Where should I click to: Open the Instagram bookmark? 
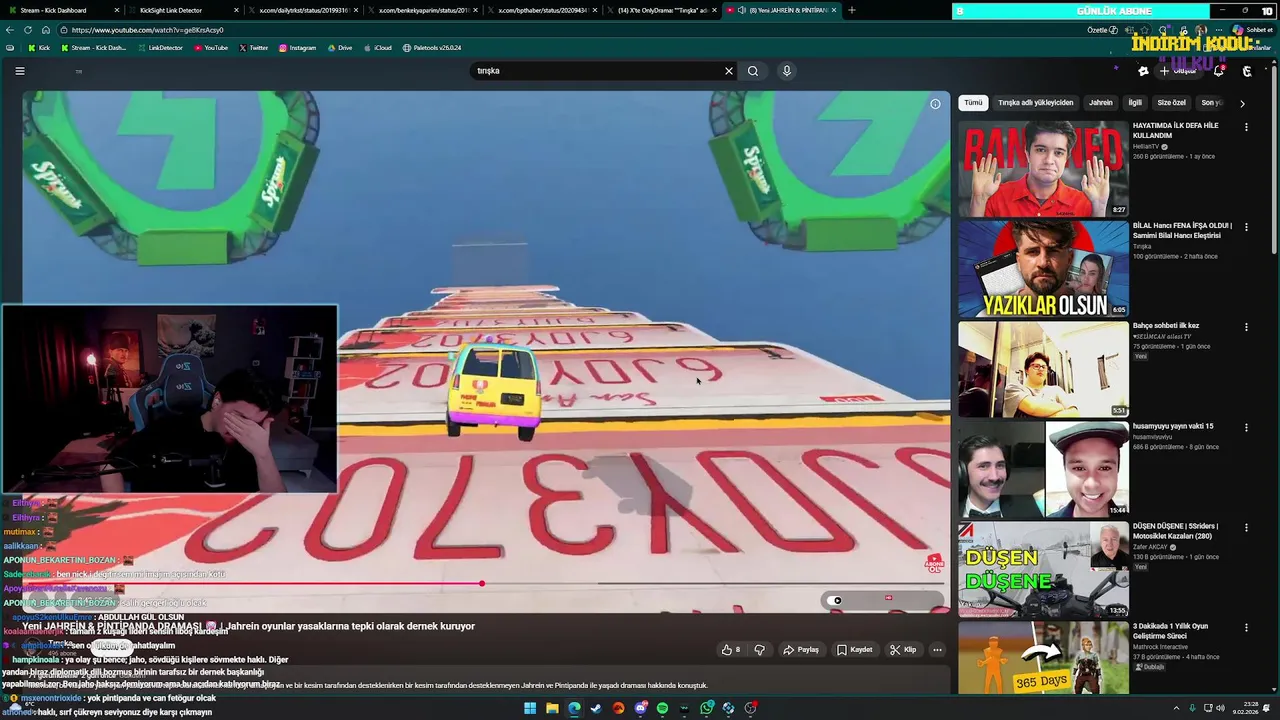coord(297,48)
